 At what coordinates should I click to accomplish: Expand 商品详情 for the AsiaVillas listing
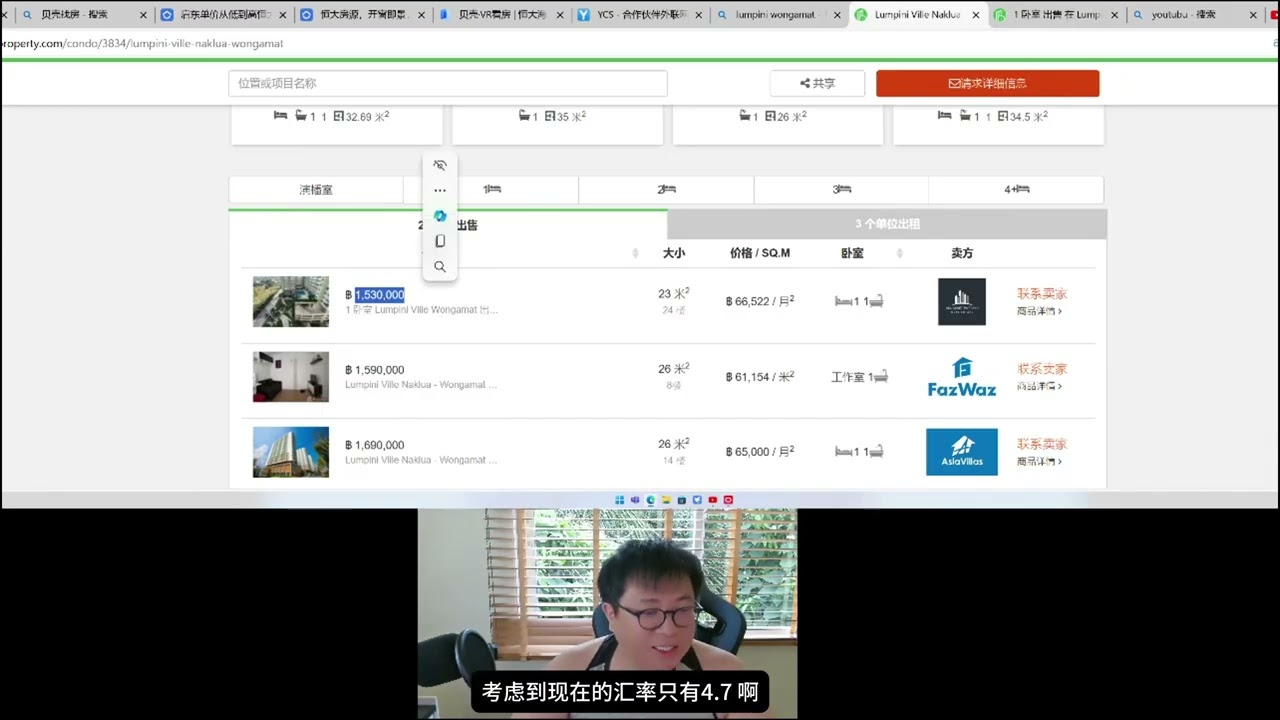pyautogui.click(x=1039, y=461)
